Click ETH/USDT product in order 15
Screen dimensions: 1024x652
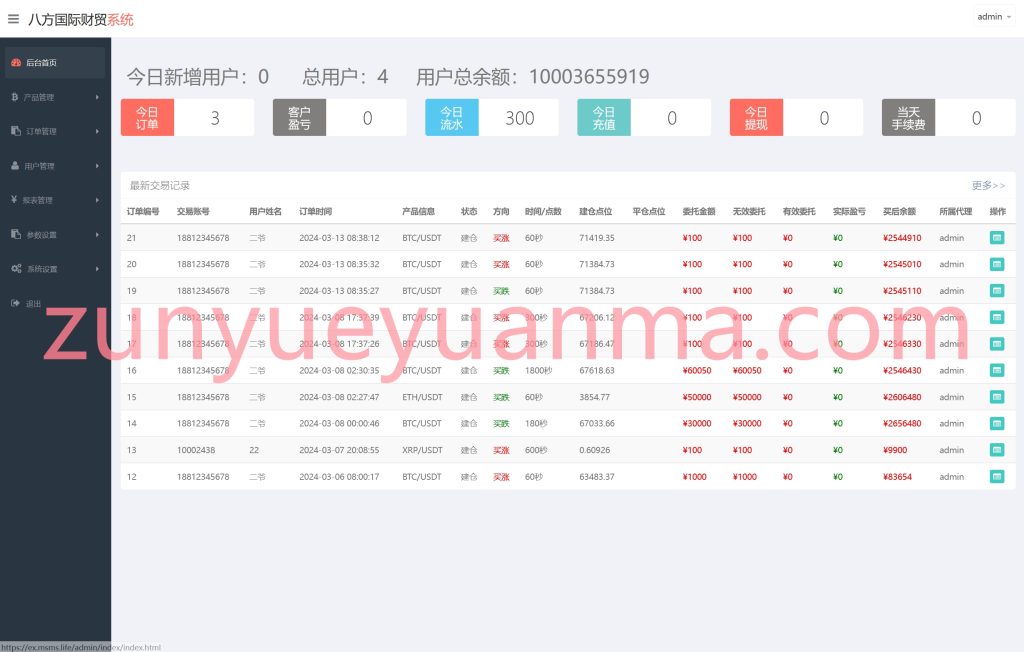coord(423,397)
